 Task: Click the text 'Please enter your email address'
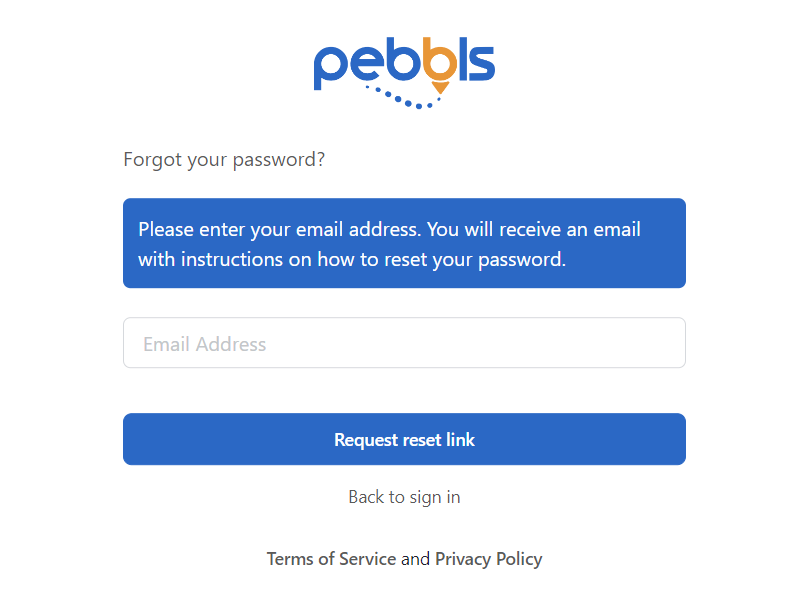click(x=279, y=229)
